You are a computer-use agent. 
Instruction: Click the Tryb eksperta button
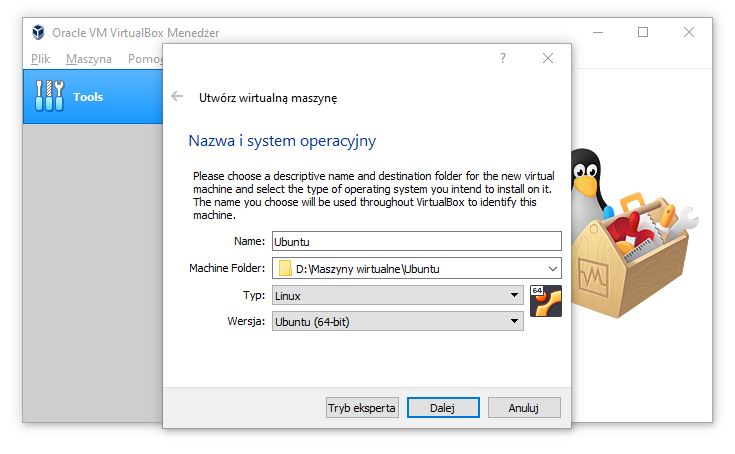pos(362,408)
